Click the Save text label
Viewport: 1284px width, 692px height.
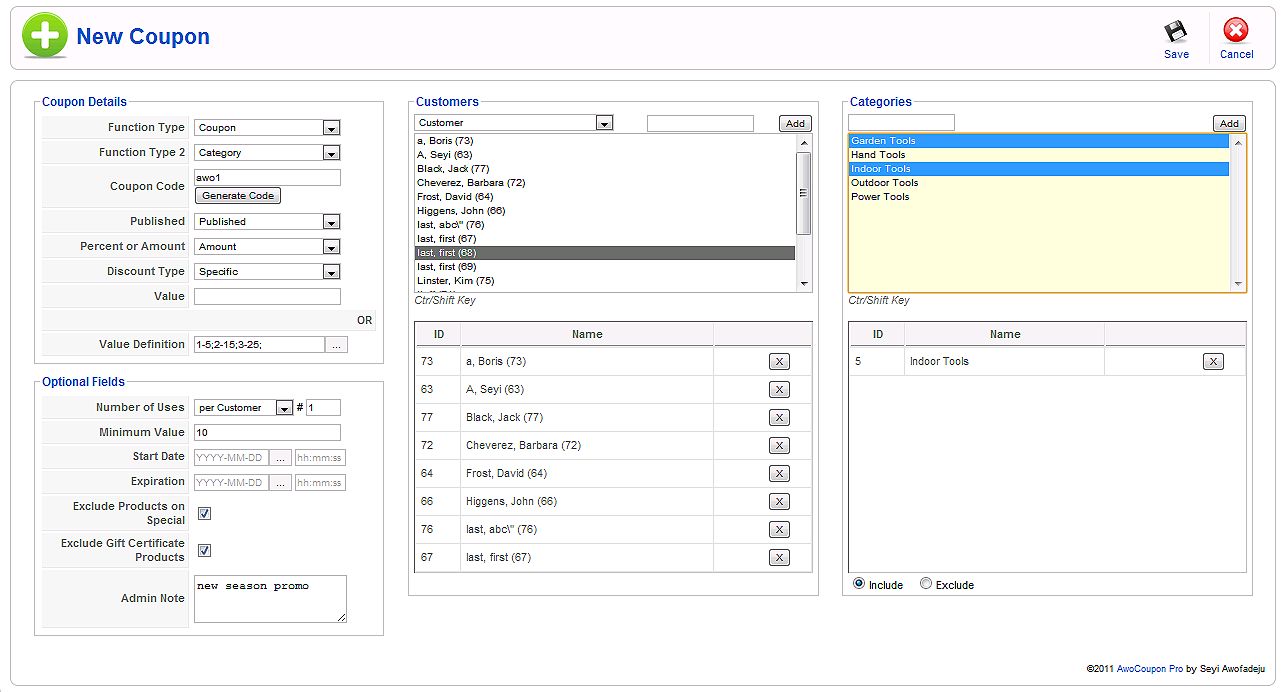pos(1176,54)
